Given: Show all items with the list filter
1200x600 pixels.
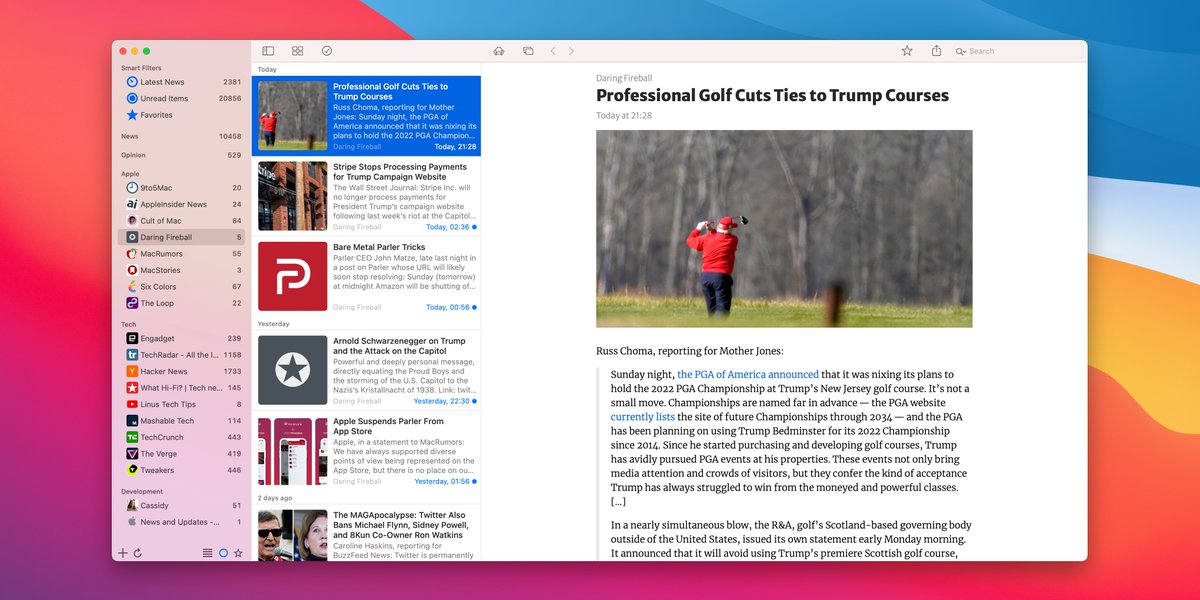Looking at the screenshot, I should pyautogui.click(x=207, y=552).
